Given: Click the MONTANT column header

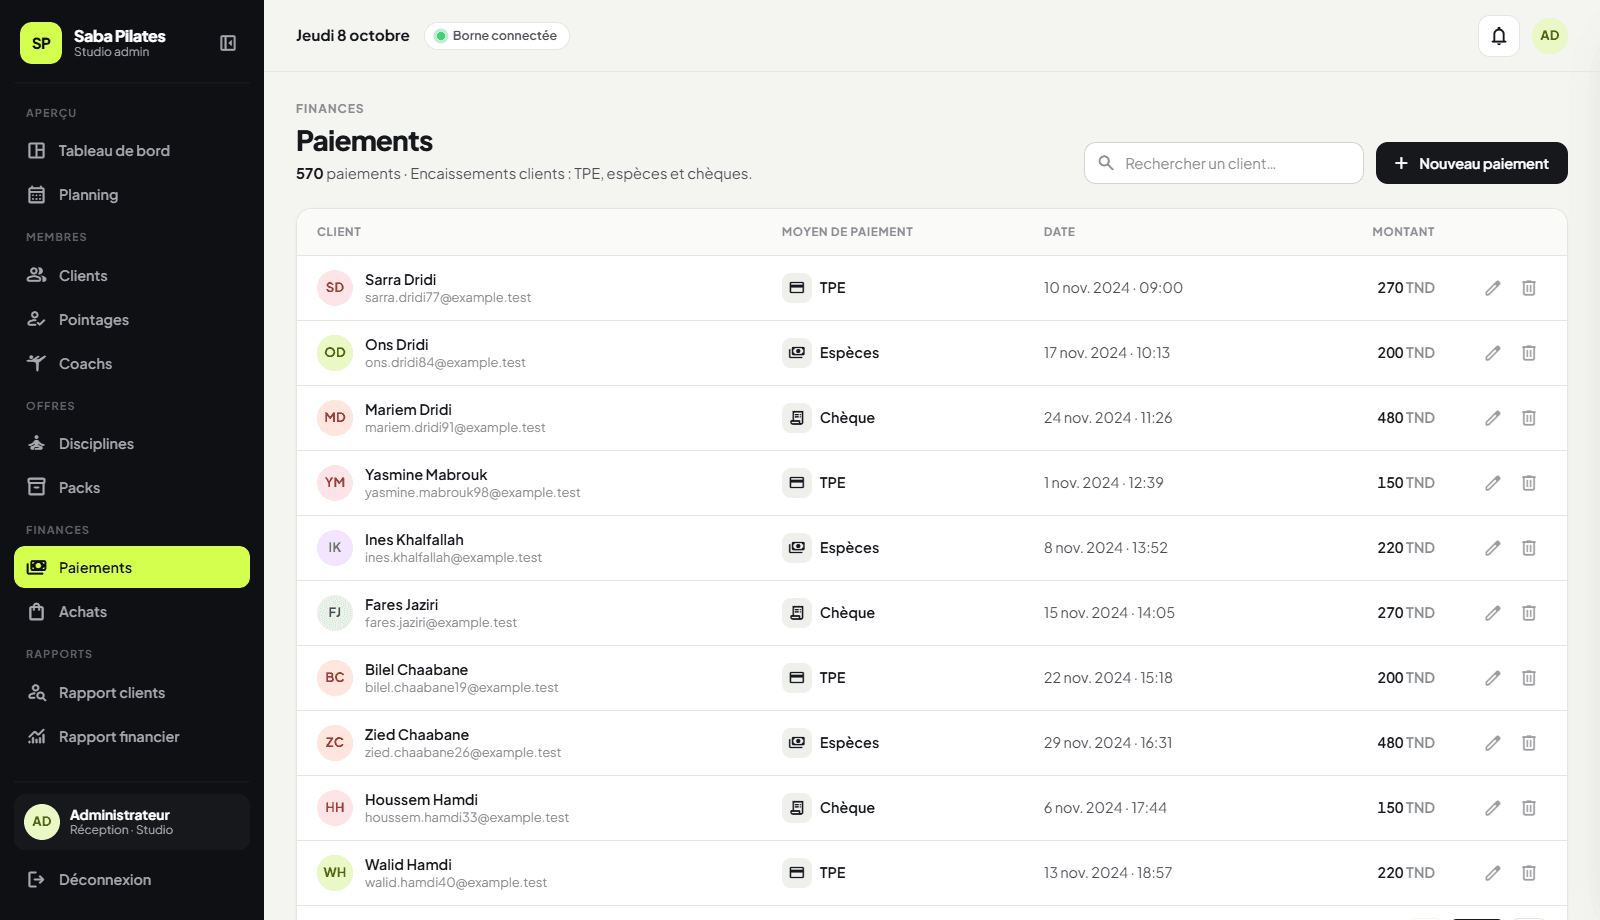Looking at the screenshot, I should [x=1403, y=232].
